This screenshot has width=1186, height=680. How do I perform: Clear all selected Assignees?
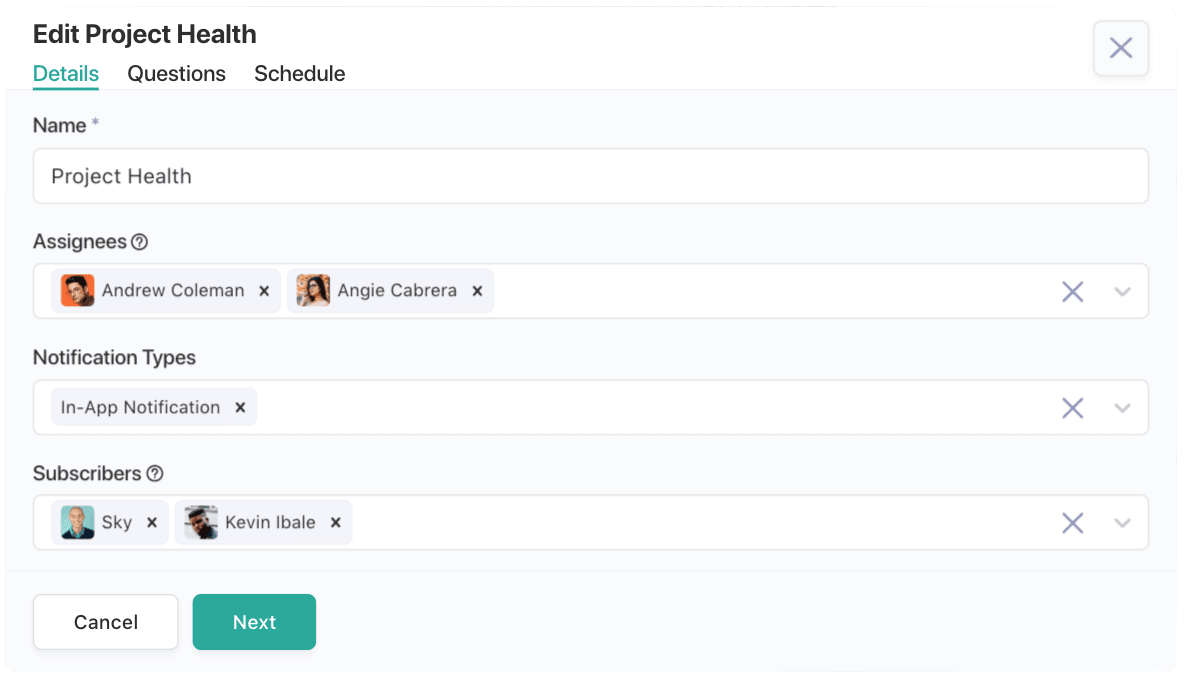point(1073,291)
